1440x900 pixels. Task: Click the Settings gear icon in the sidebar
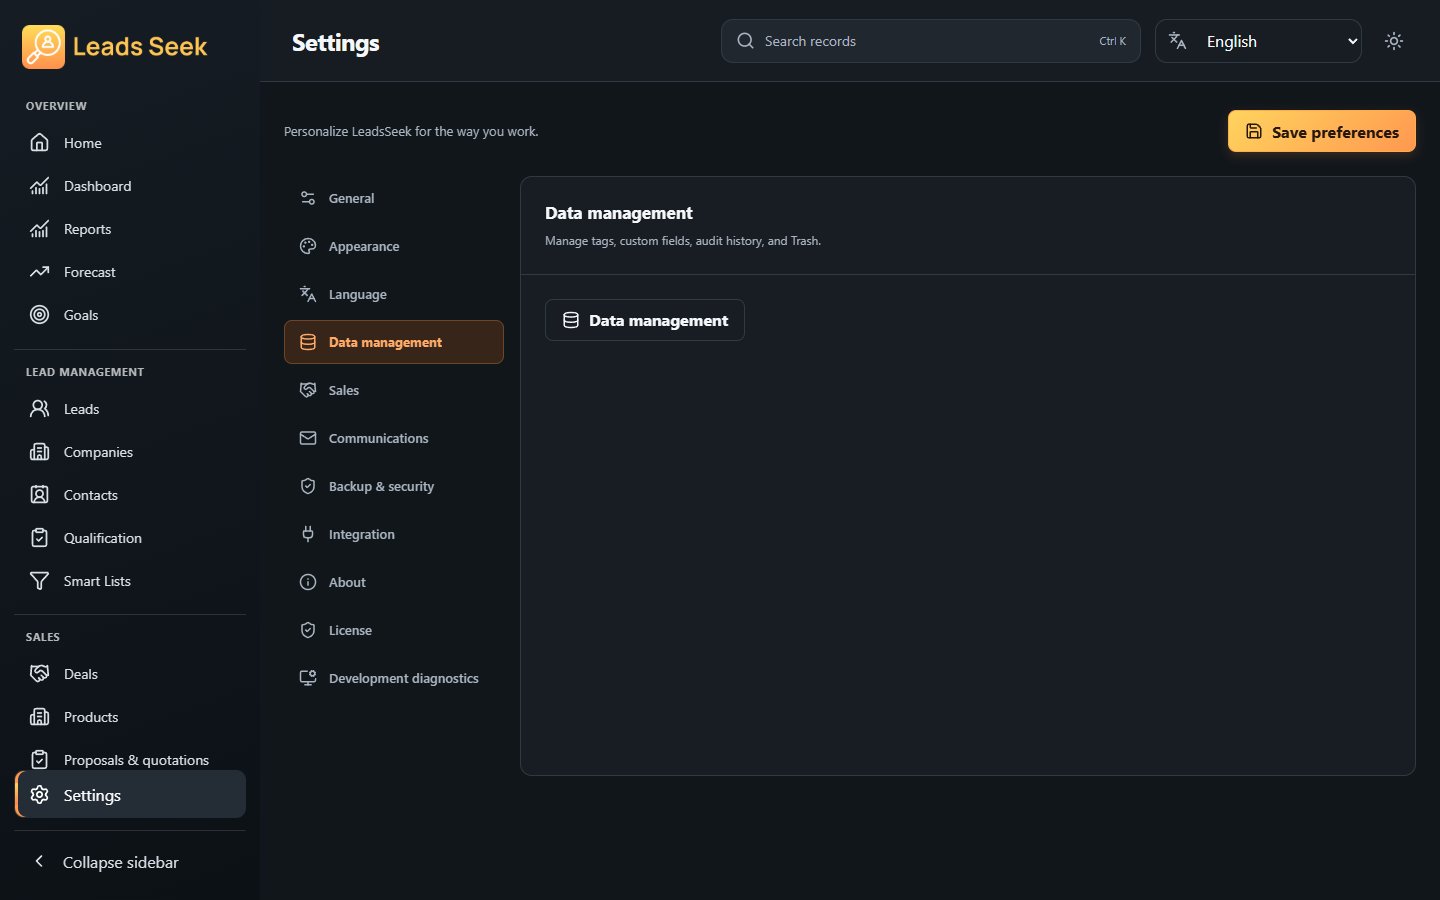point(39,795)
